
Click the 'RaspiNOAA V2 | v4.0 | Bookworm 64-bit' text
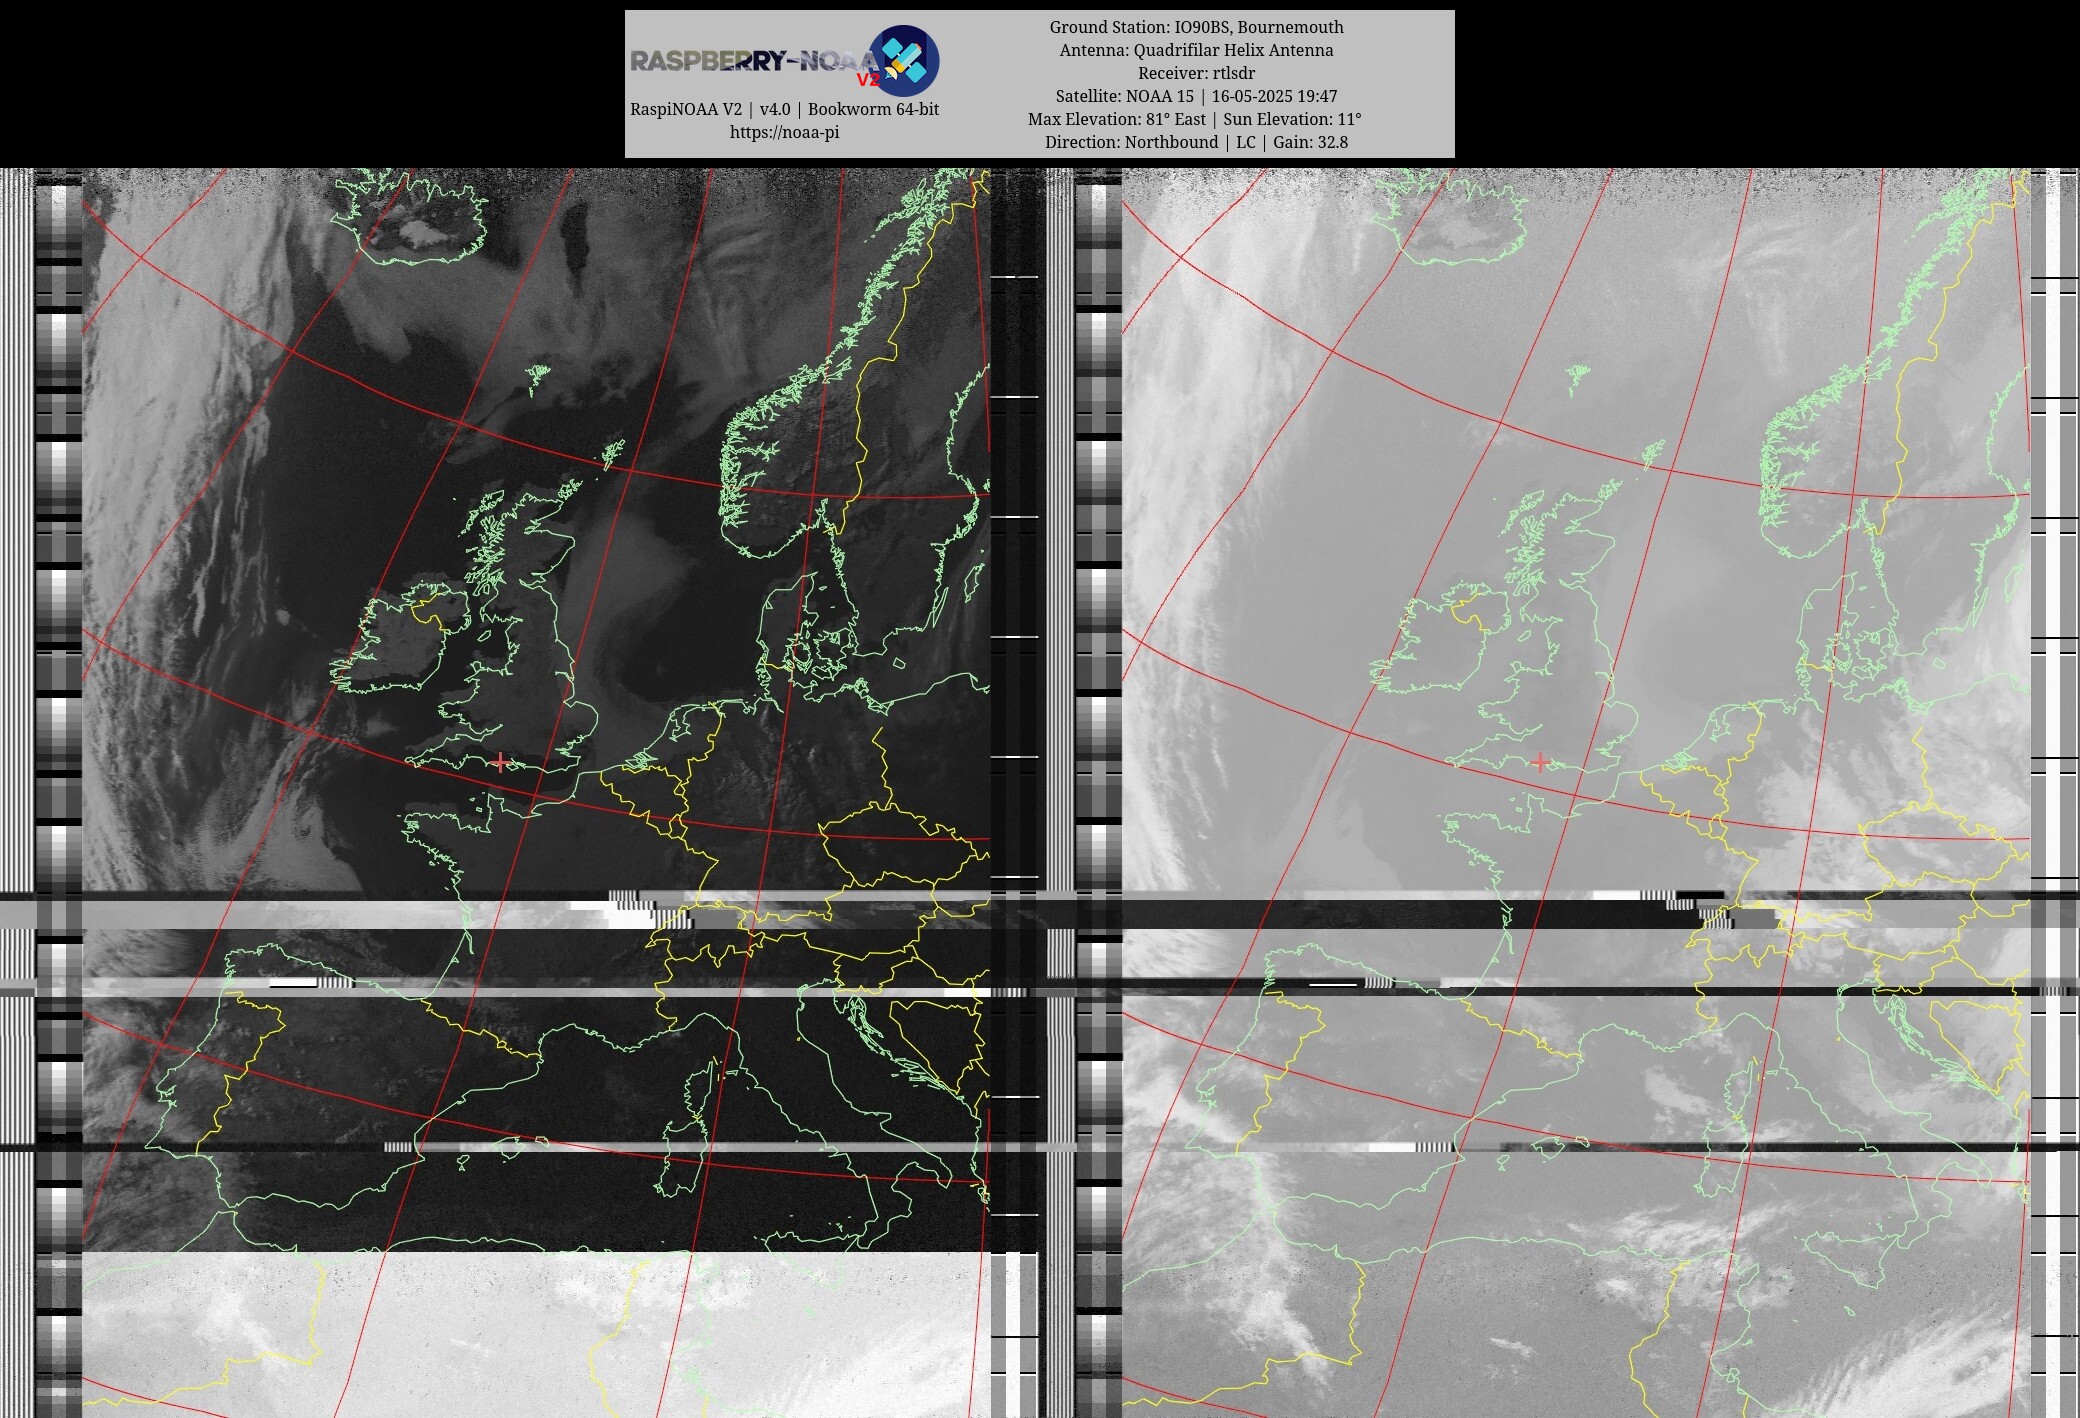[x=784, y=109]
